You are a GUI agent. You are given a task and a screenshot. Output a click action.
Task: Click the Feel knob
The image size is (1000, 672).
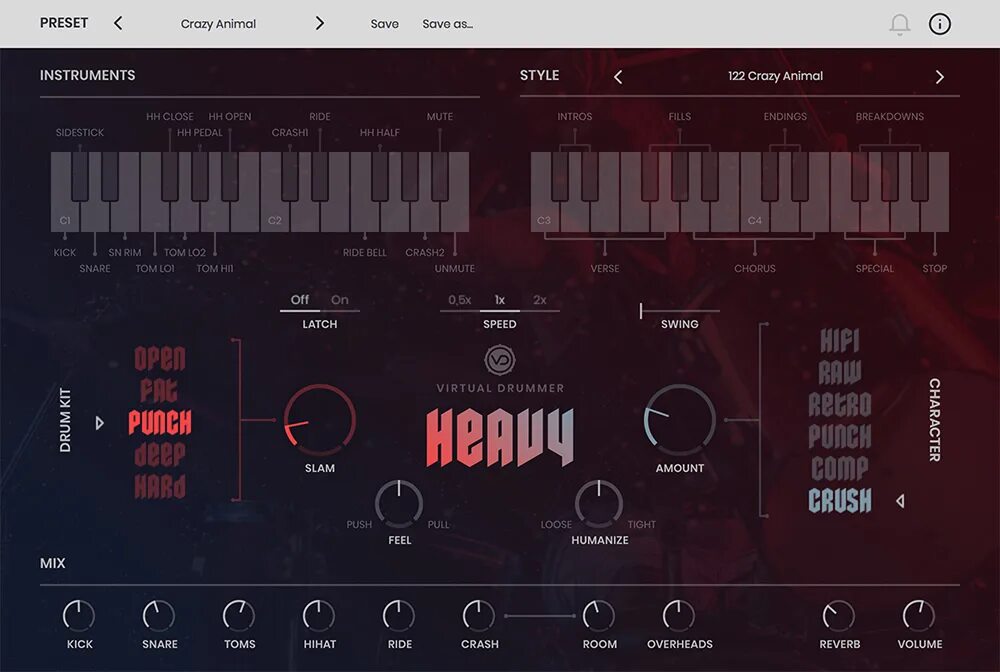pyautogui.click(x=399, y=504)
